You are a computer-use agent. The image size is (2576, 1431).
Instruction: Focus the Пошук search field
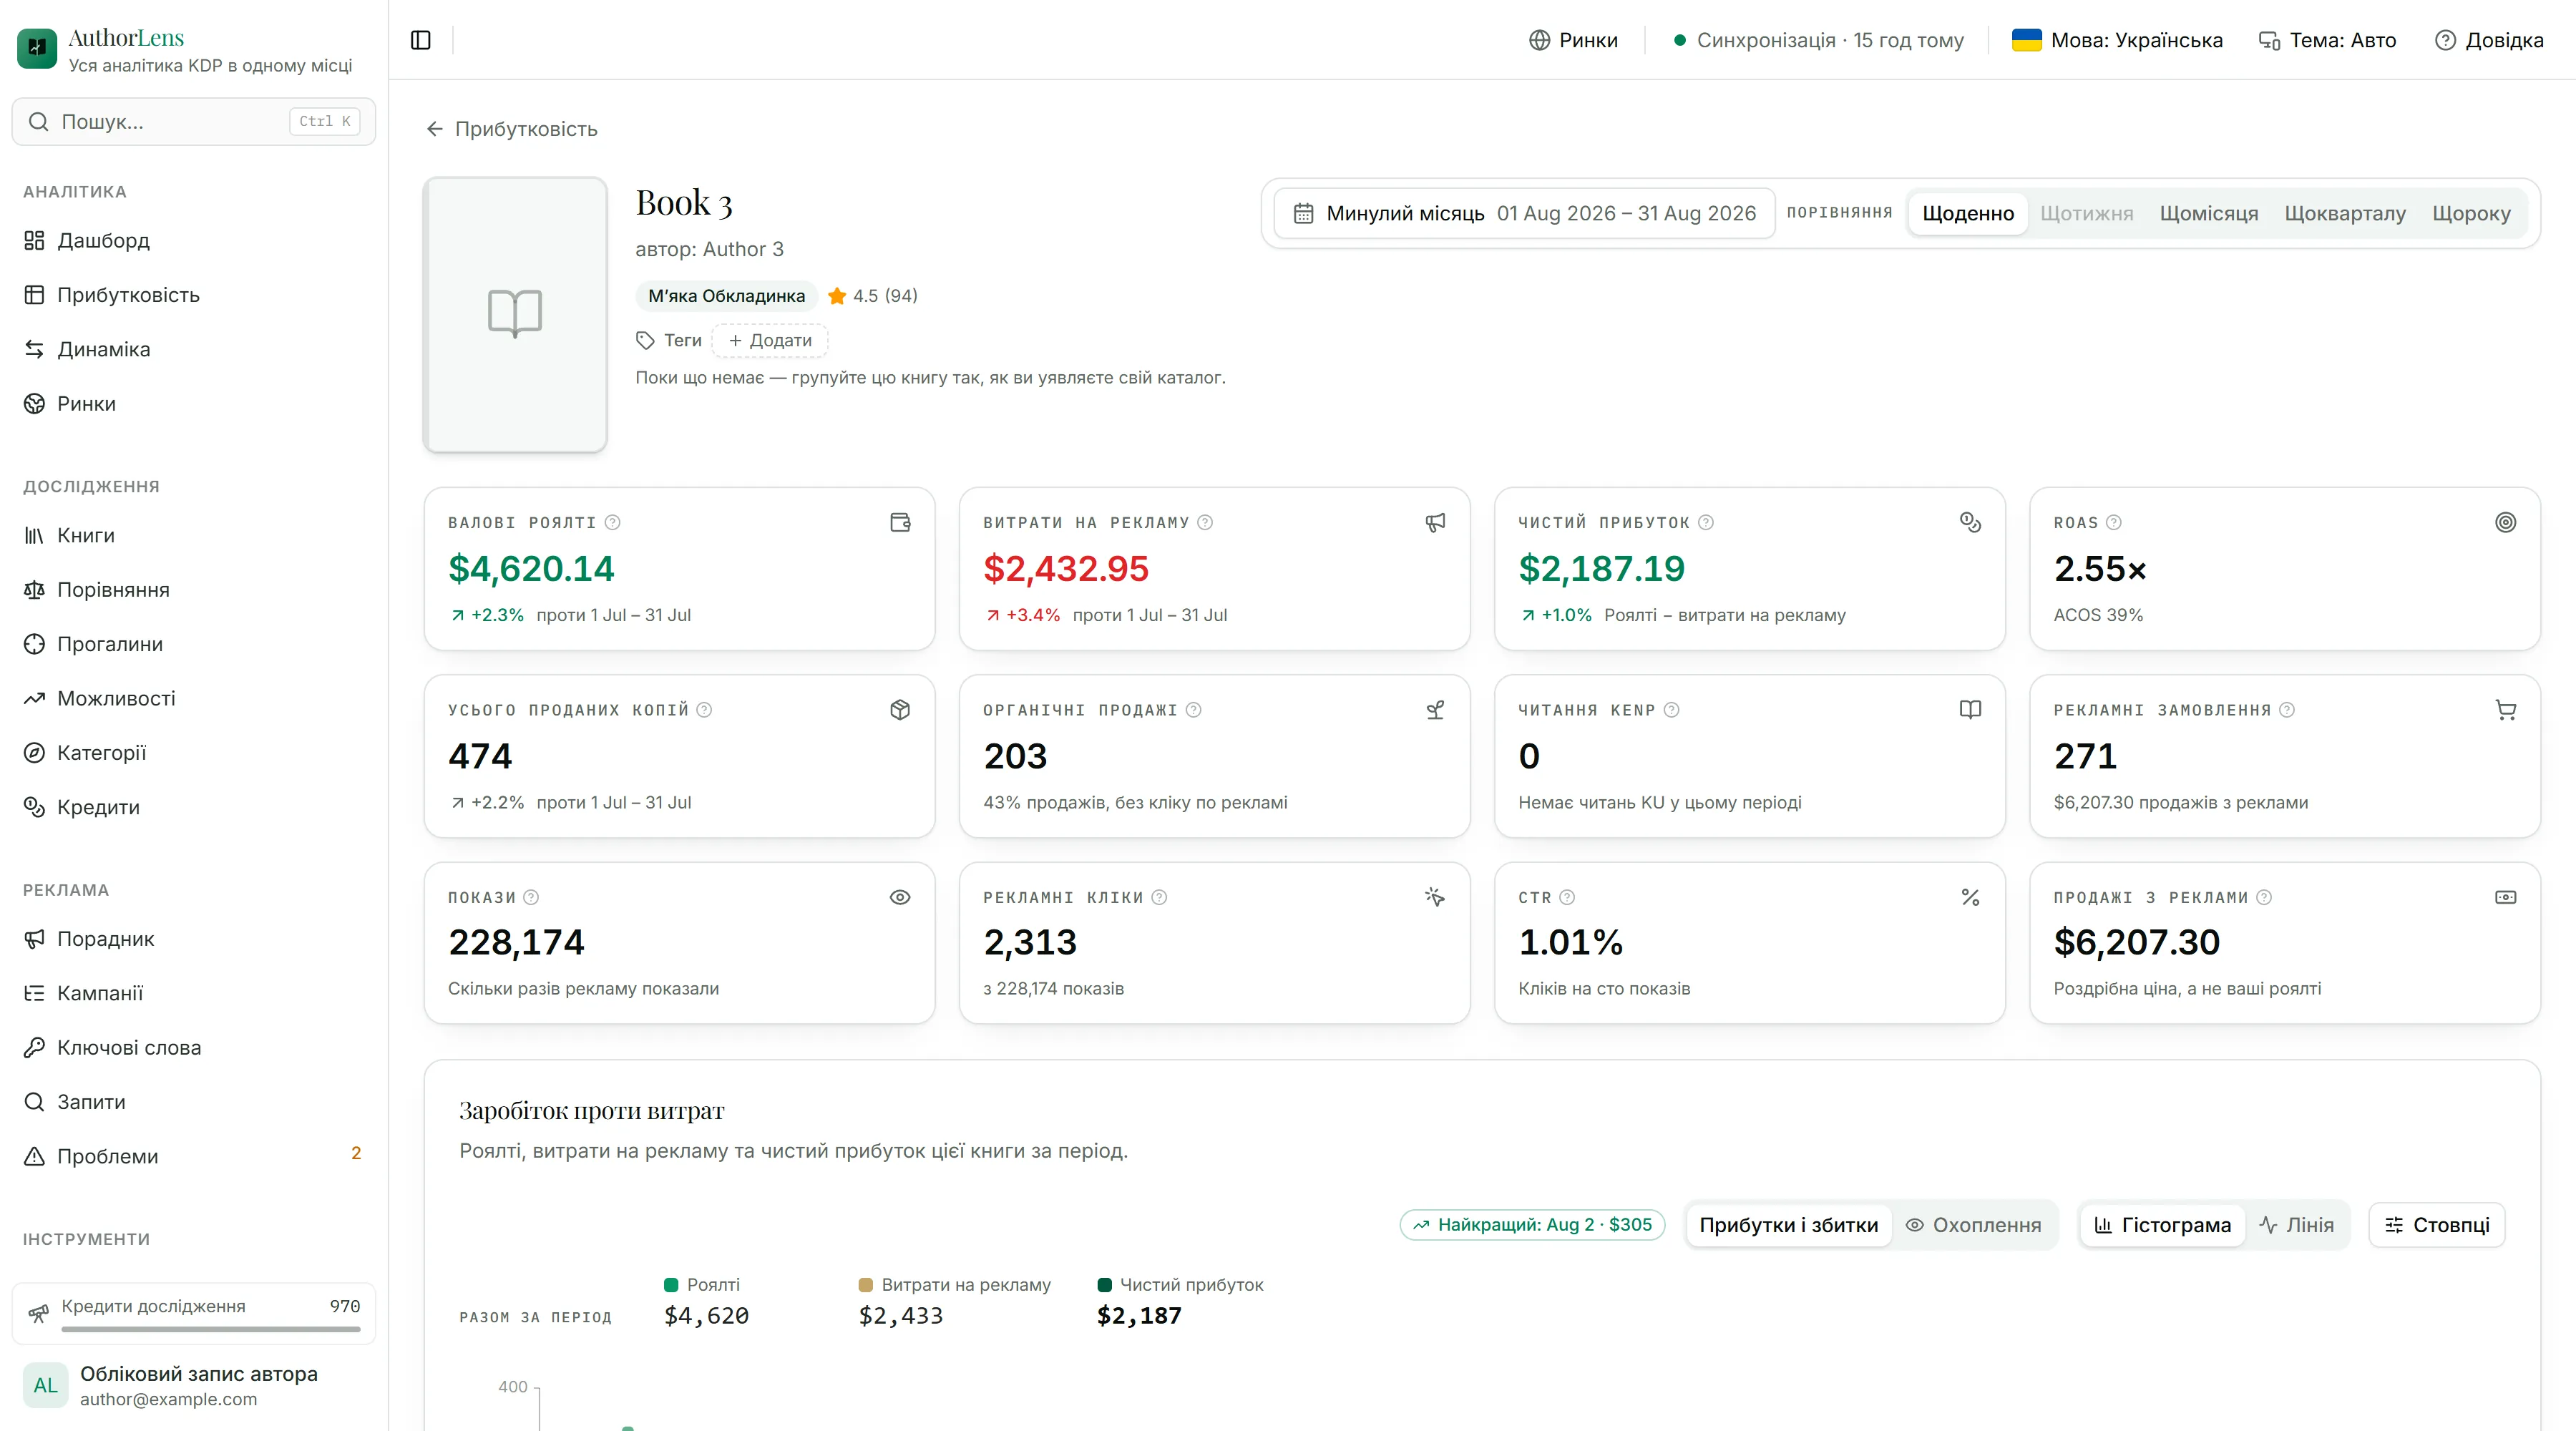[194, 121]
